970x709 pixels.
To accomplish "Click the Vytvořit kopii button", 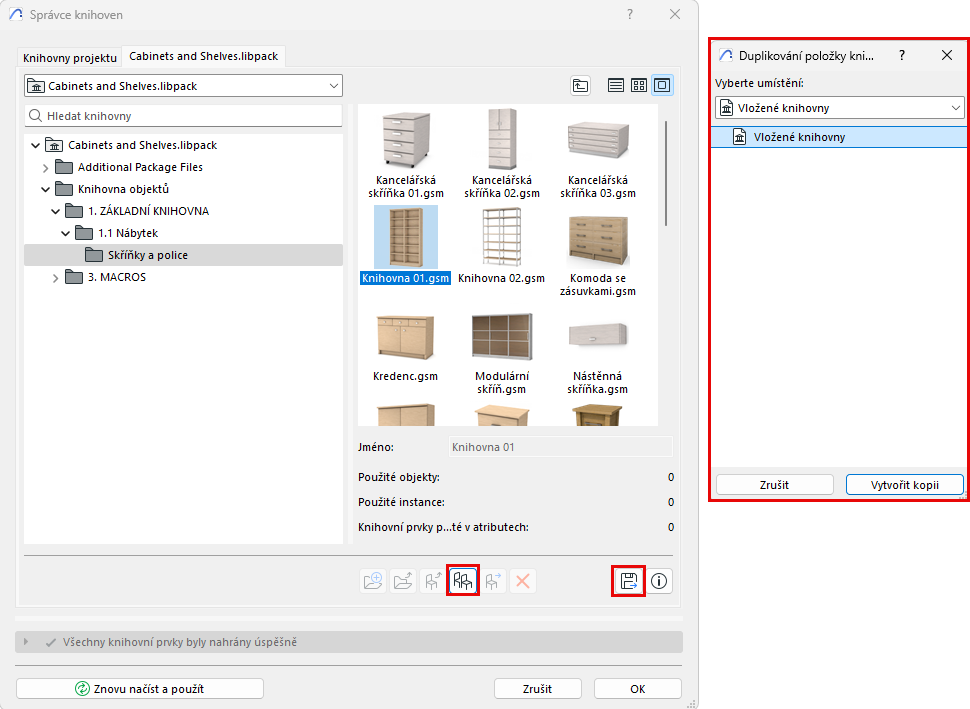I will [x=904, y=485].
